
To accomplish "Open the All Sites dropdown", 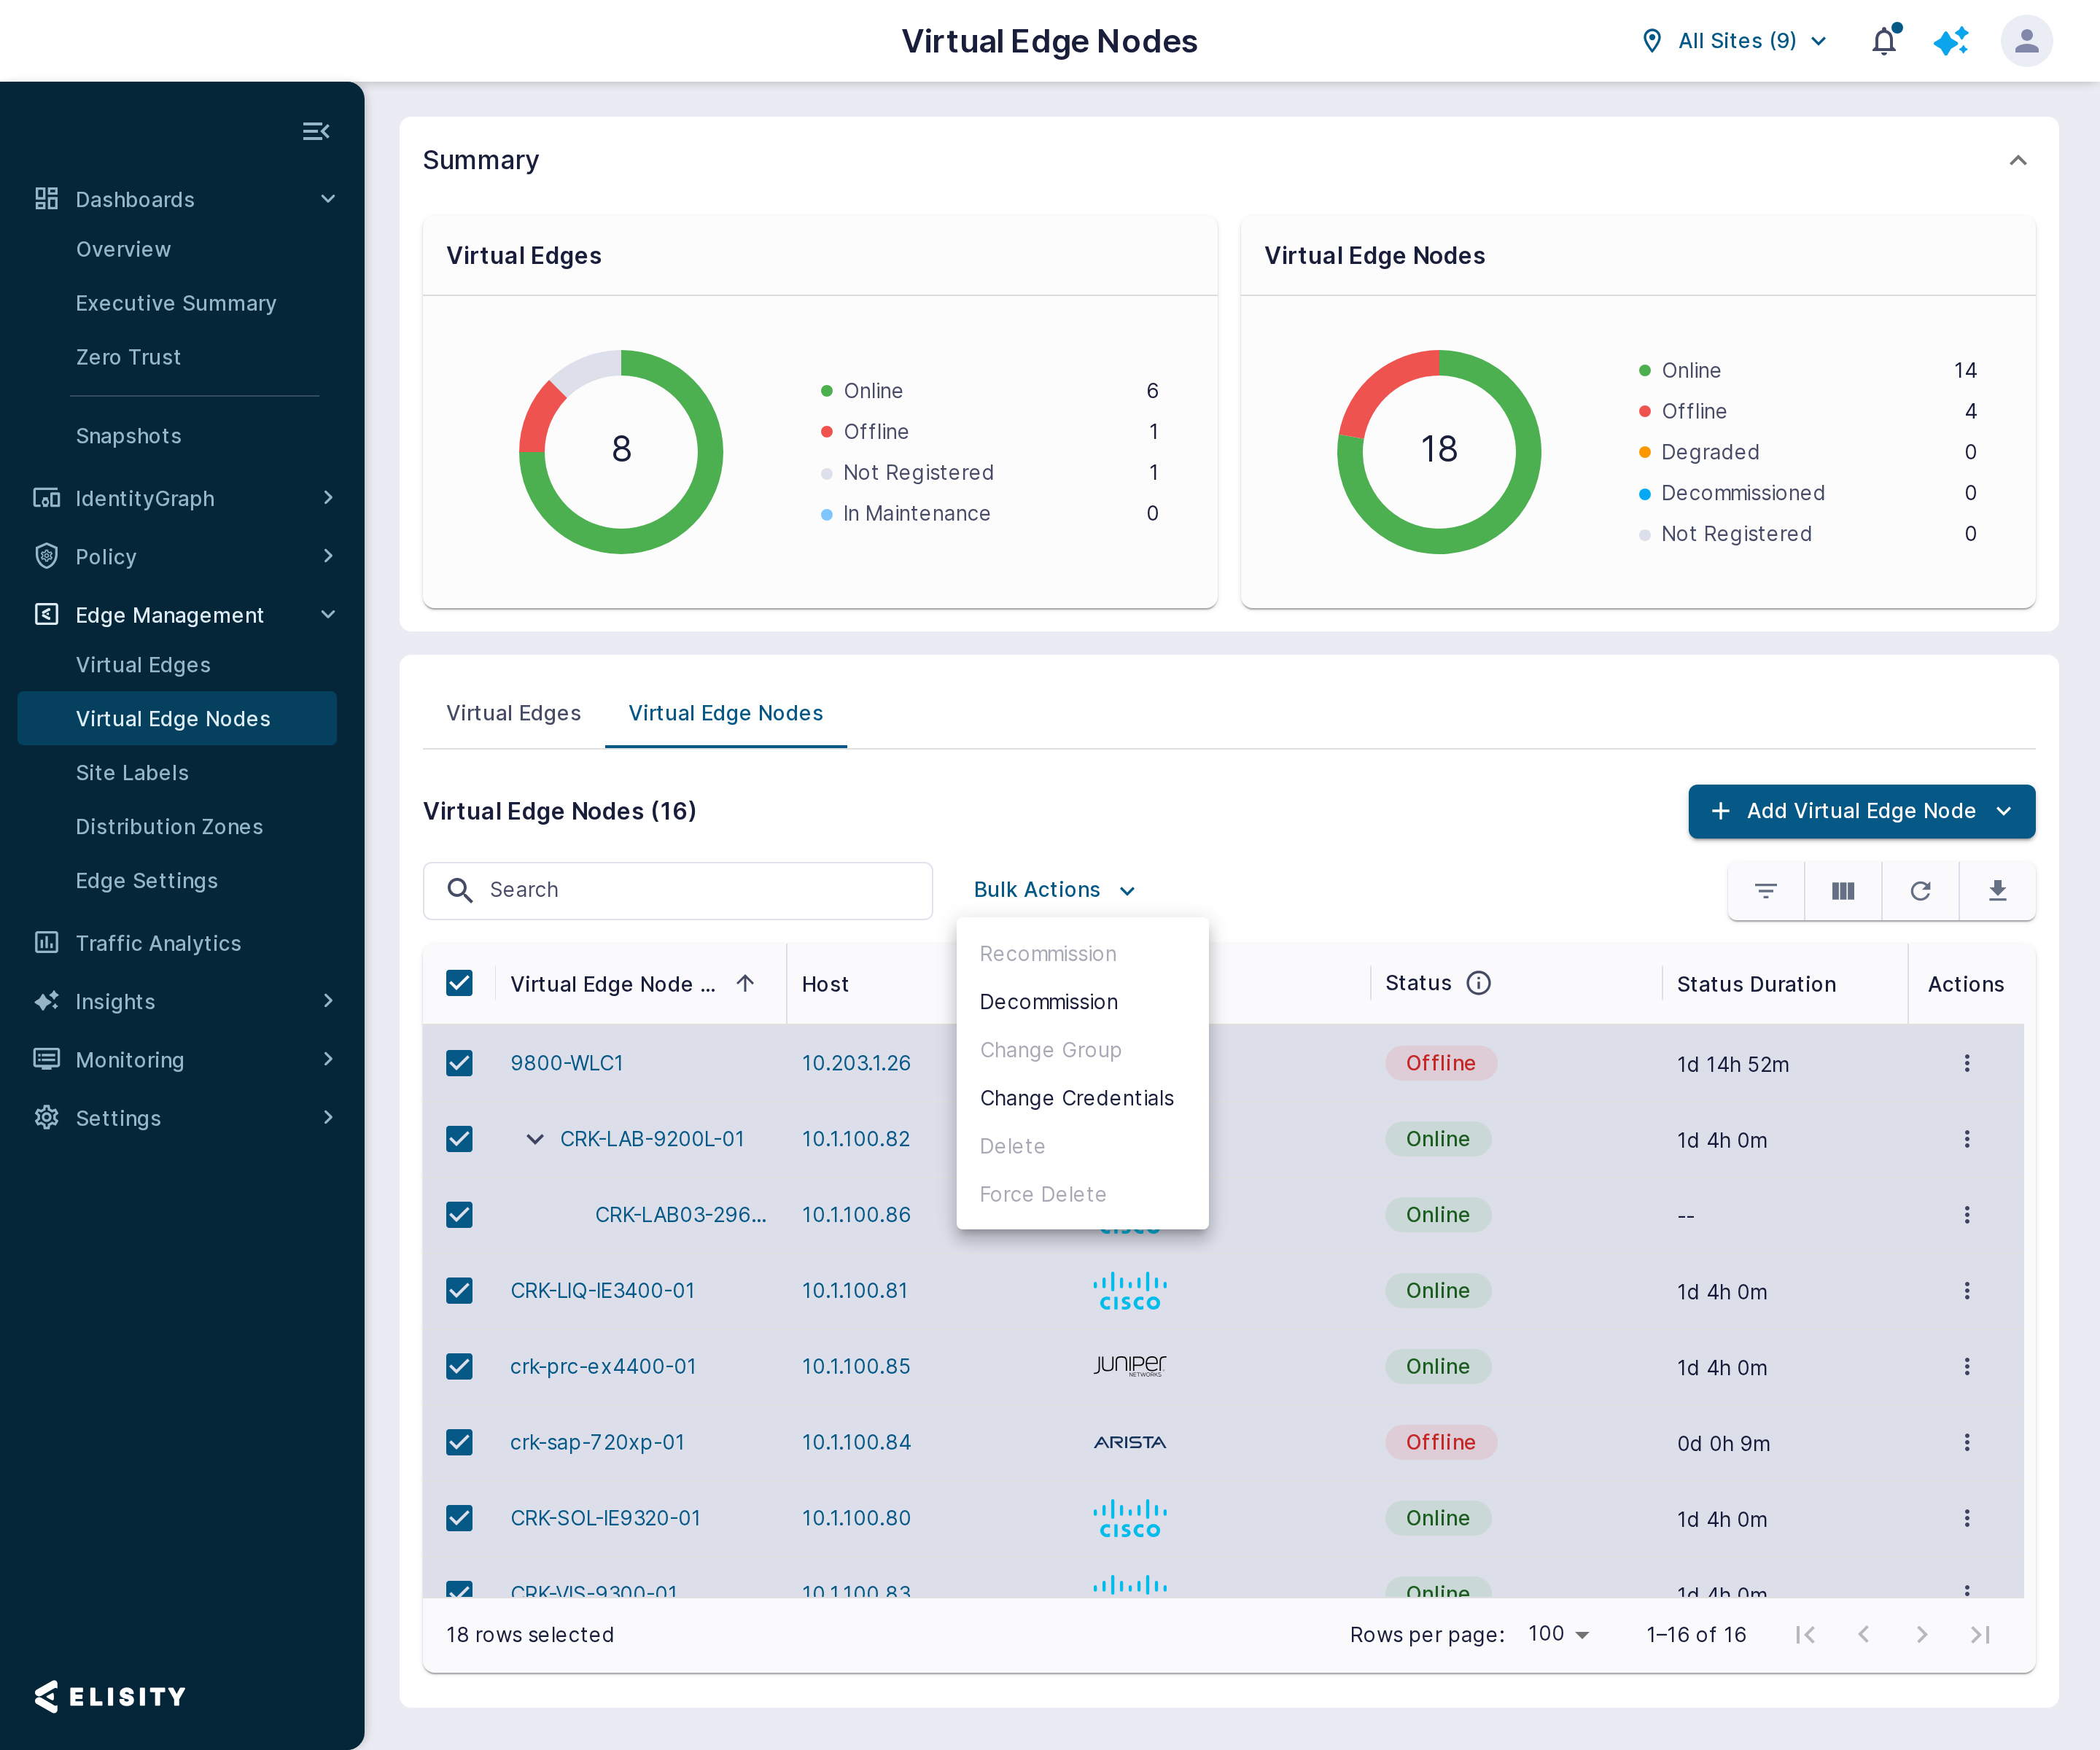I will [1735, 41].
